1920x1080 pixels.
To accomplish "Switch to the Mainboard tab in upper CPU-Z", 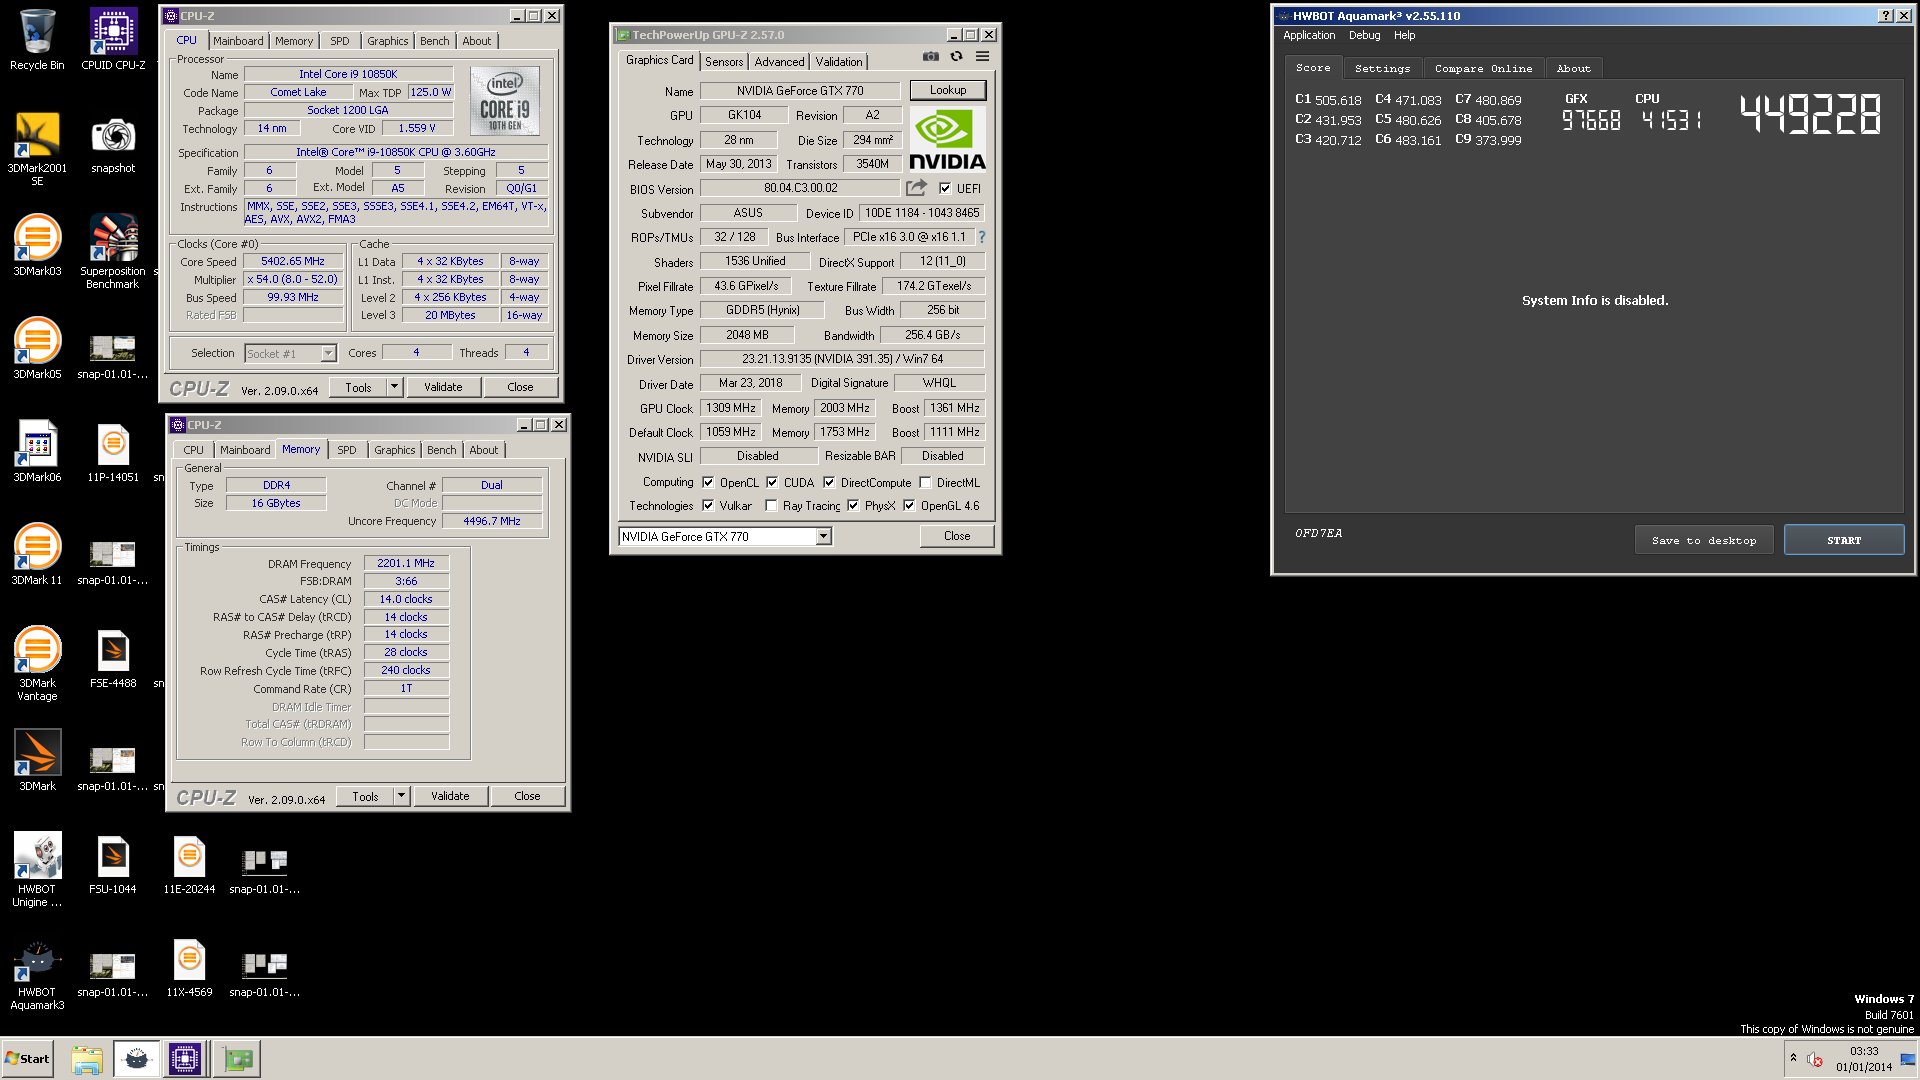I will (238, 41).
